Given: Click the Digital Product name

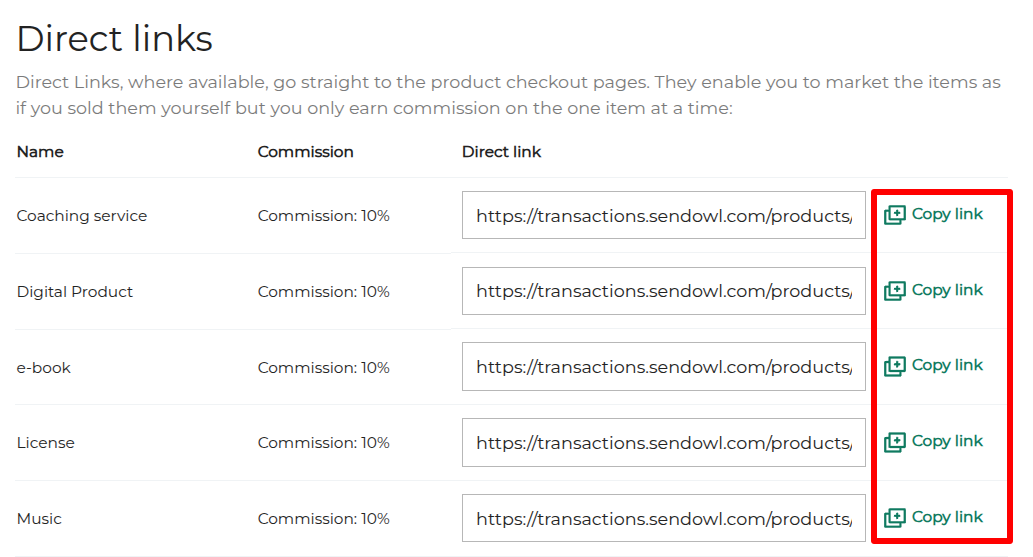Looking at the screenshot, I should (75, 292).
